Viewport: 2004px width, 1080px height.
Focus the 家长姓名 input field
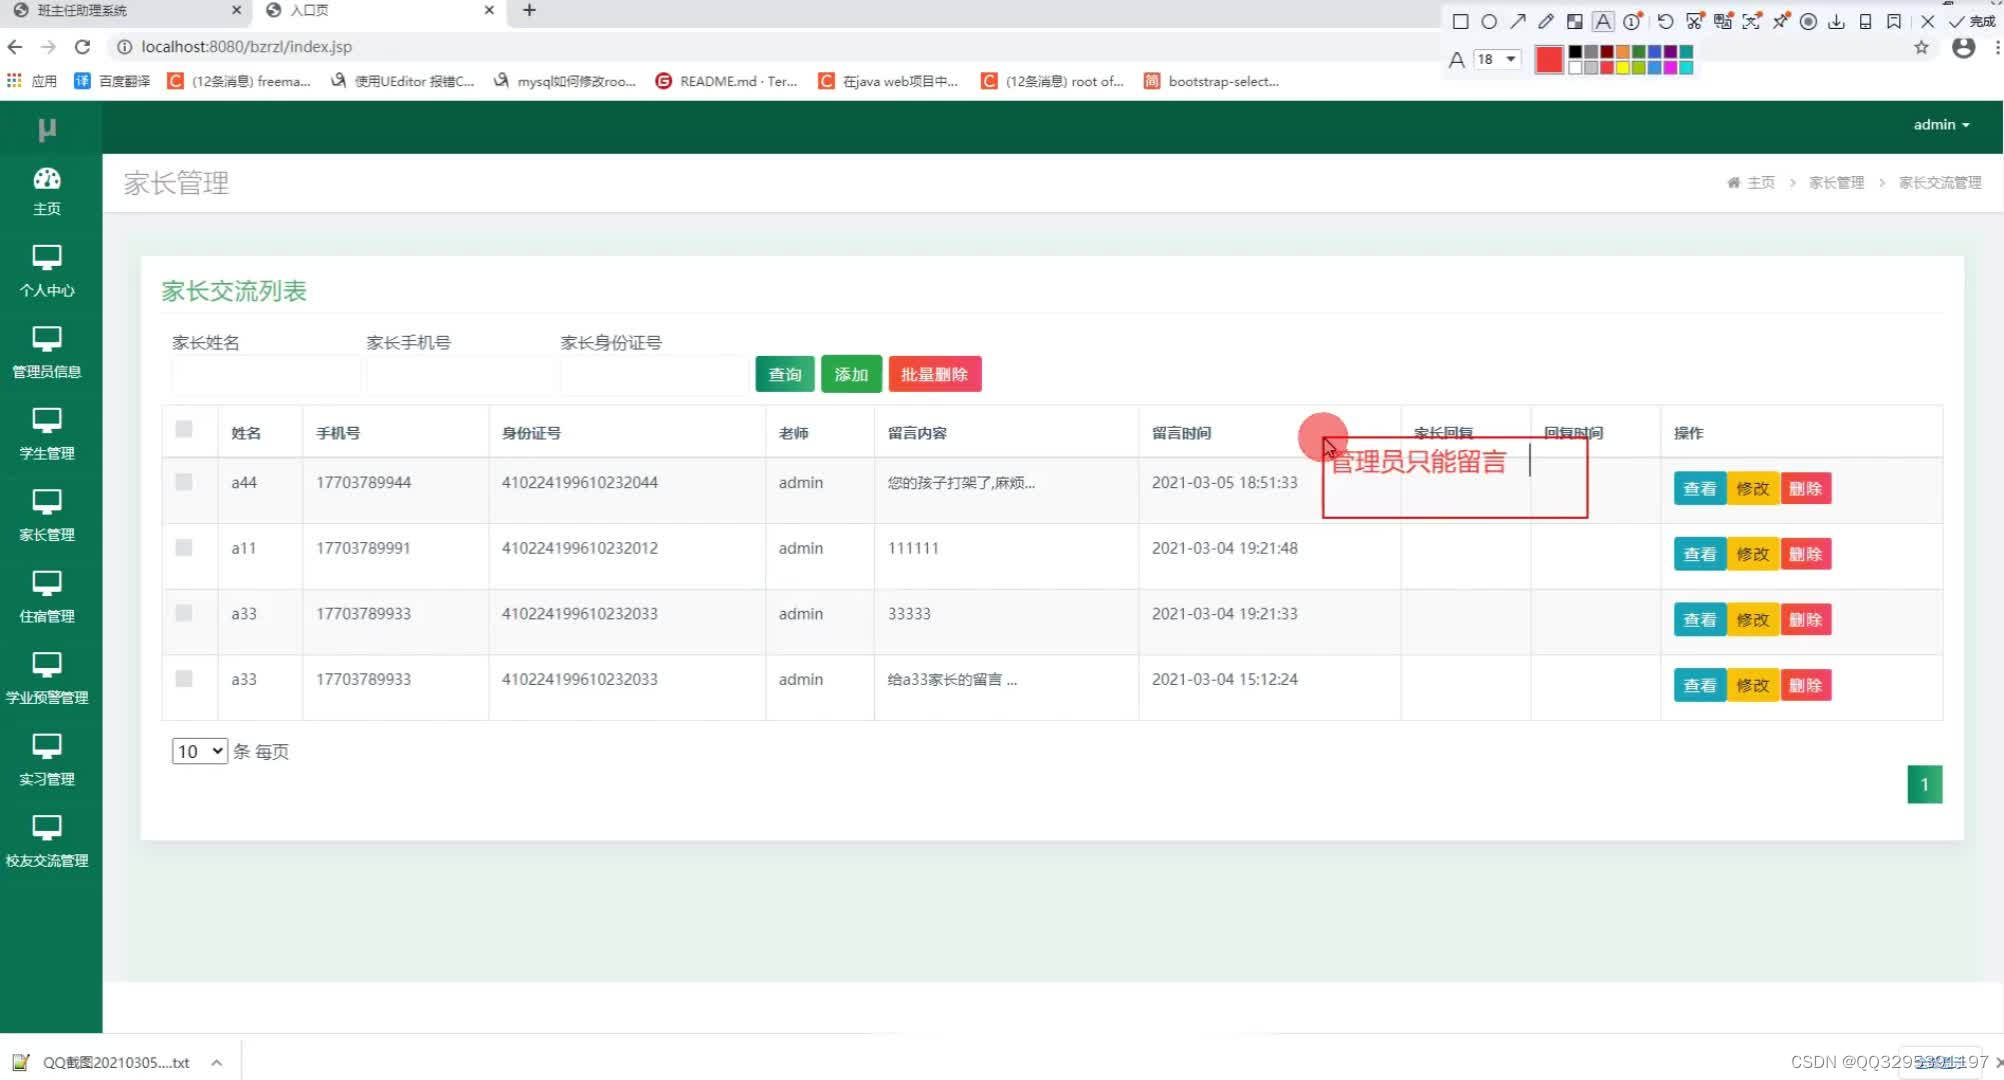pos(266,375)
